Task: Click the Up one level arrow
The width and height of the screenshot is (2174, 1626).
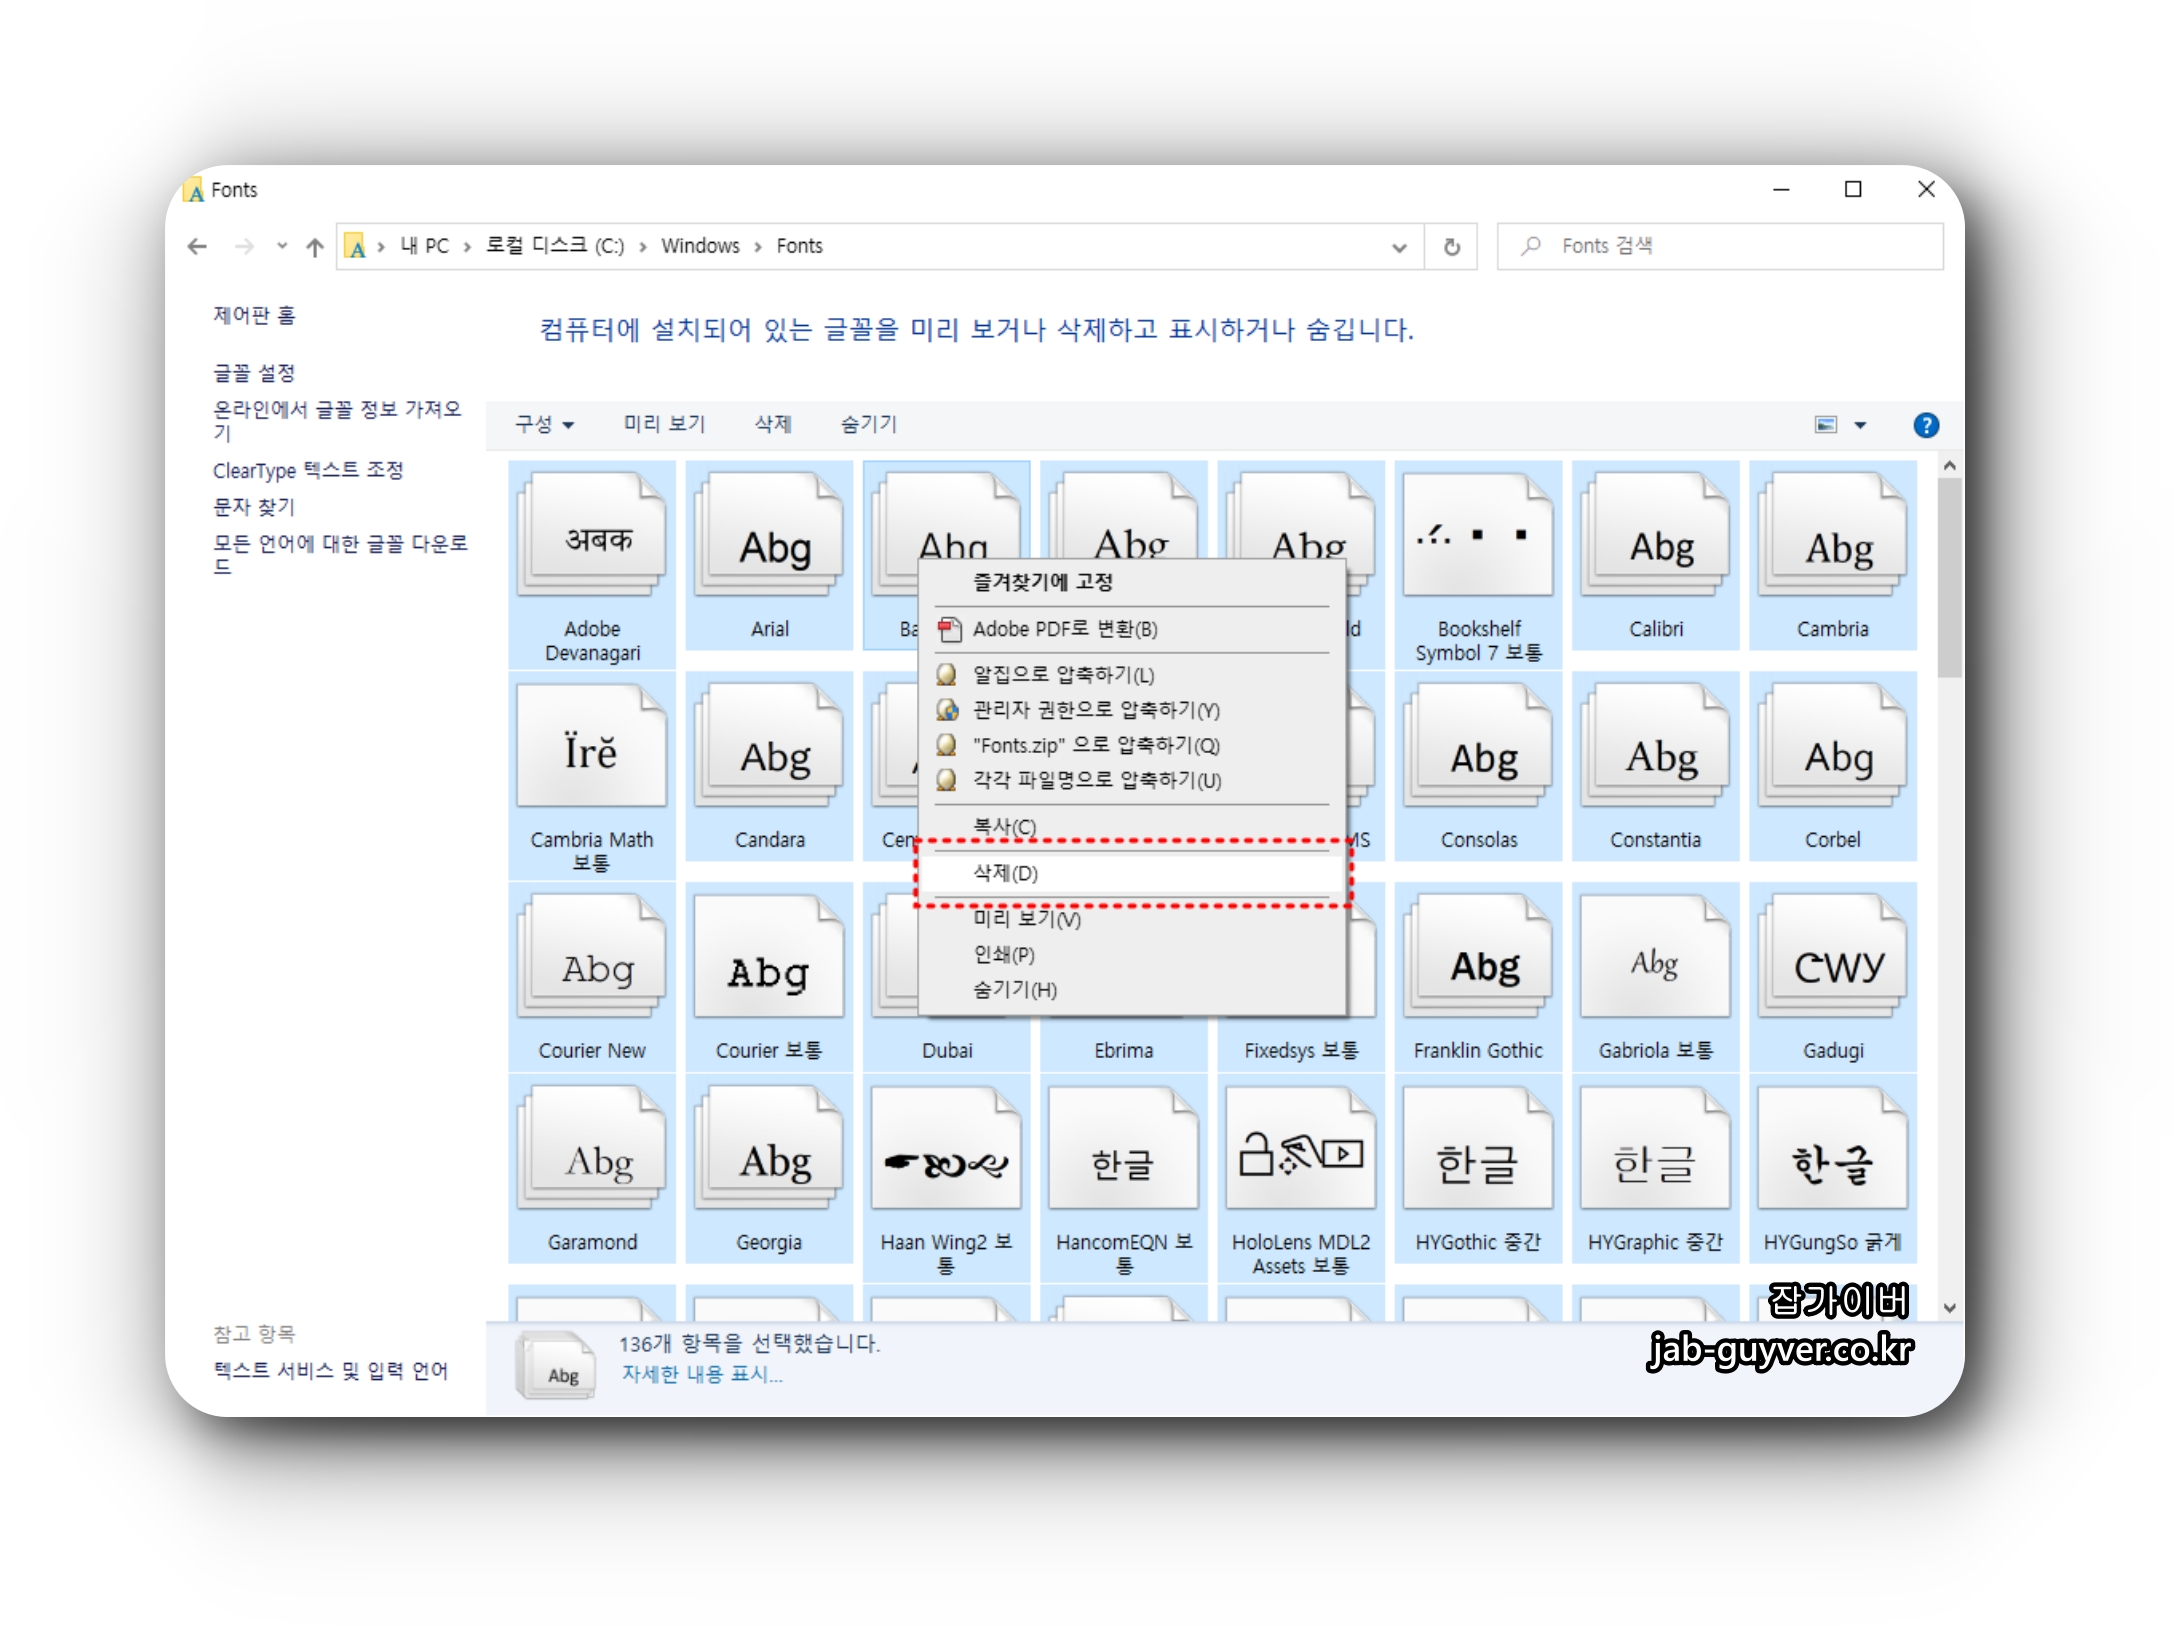Action: pyautogui.click(x=315, y=247)
